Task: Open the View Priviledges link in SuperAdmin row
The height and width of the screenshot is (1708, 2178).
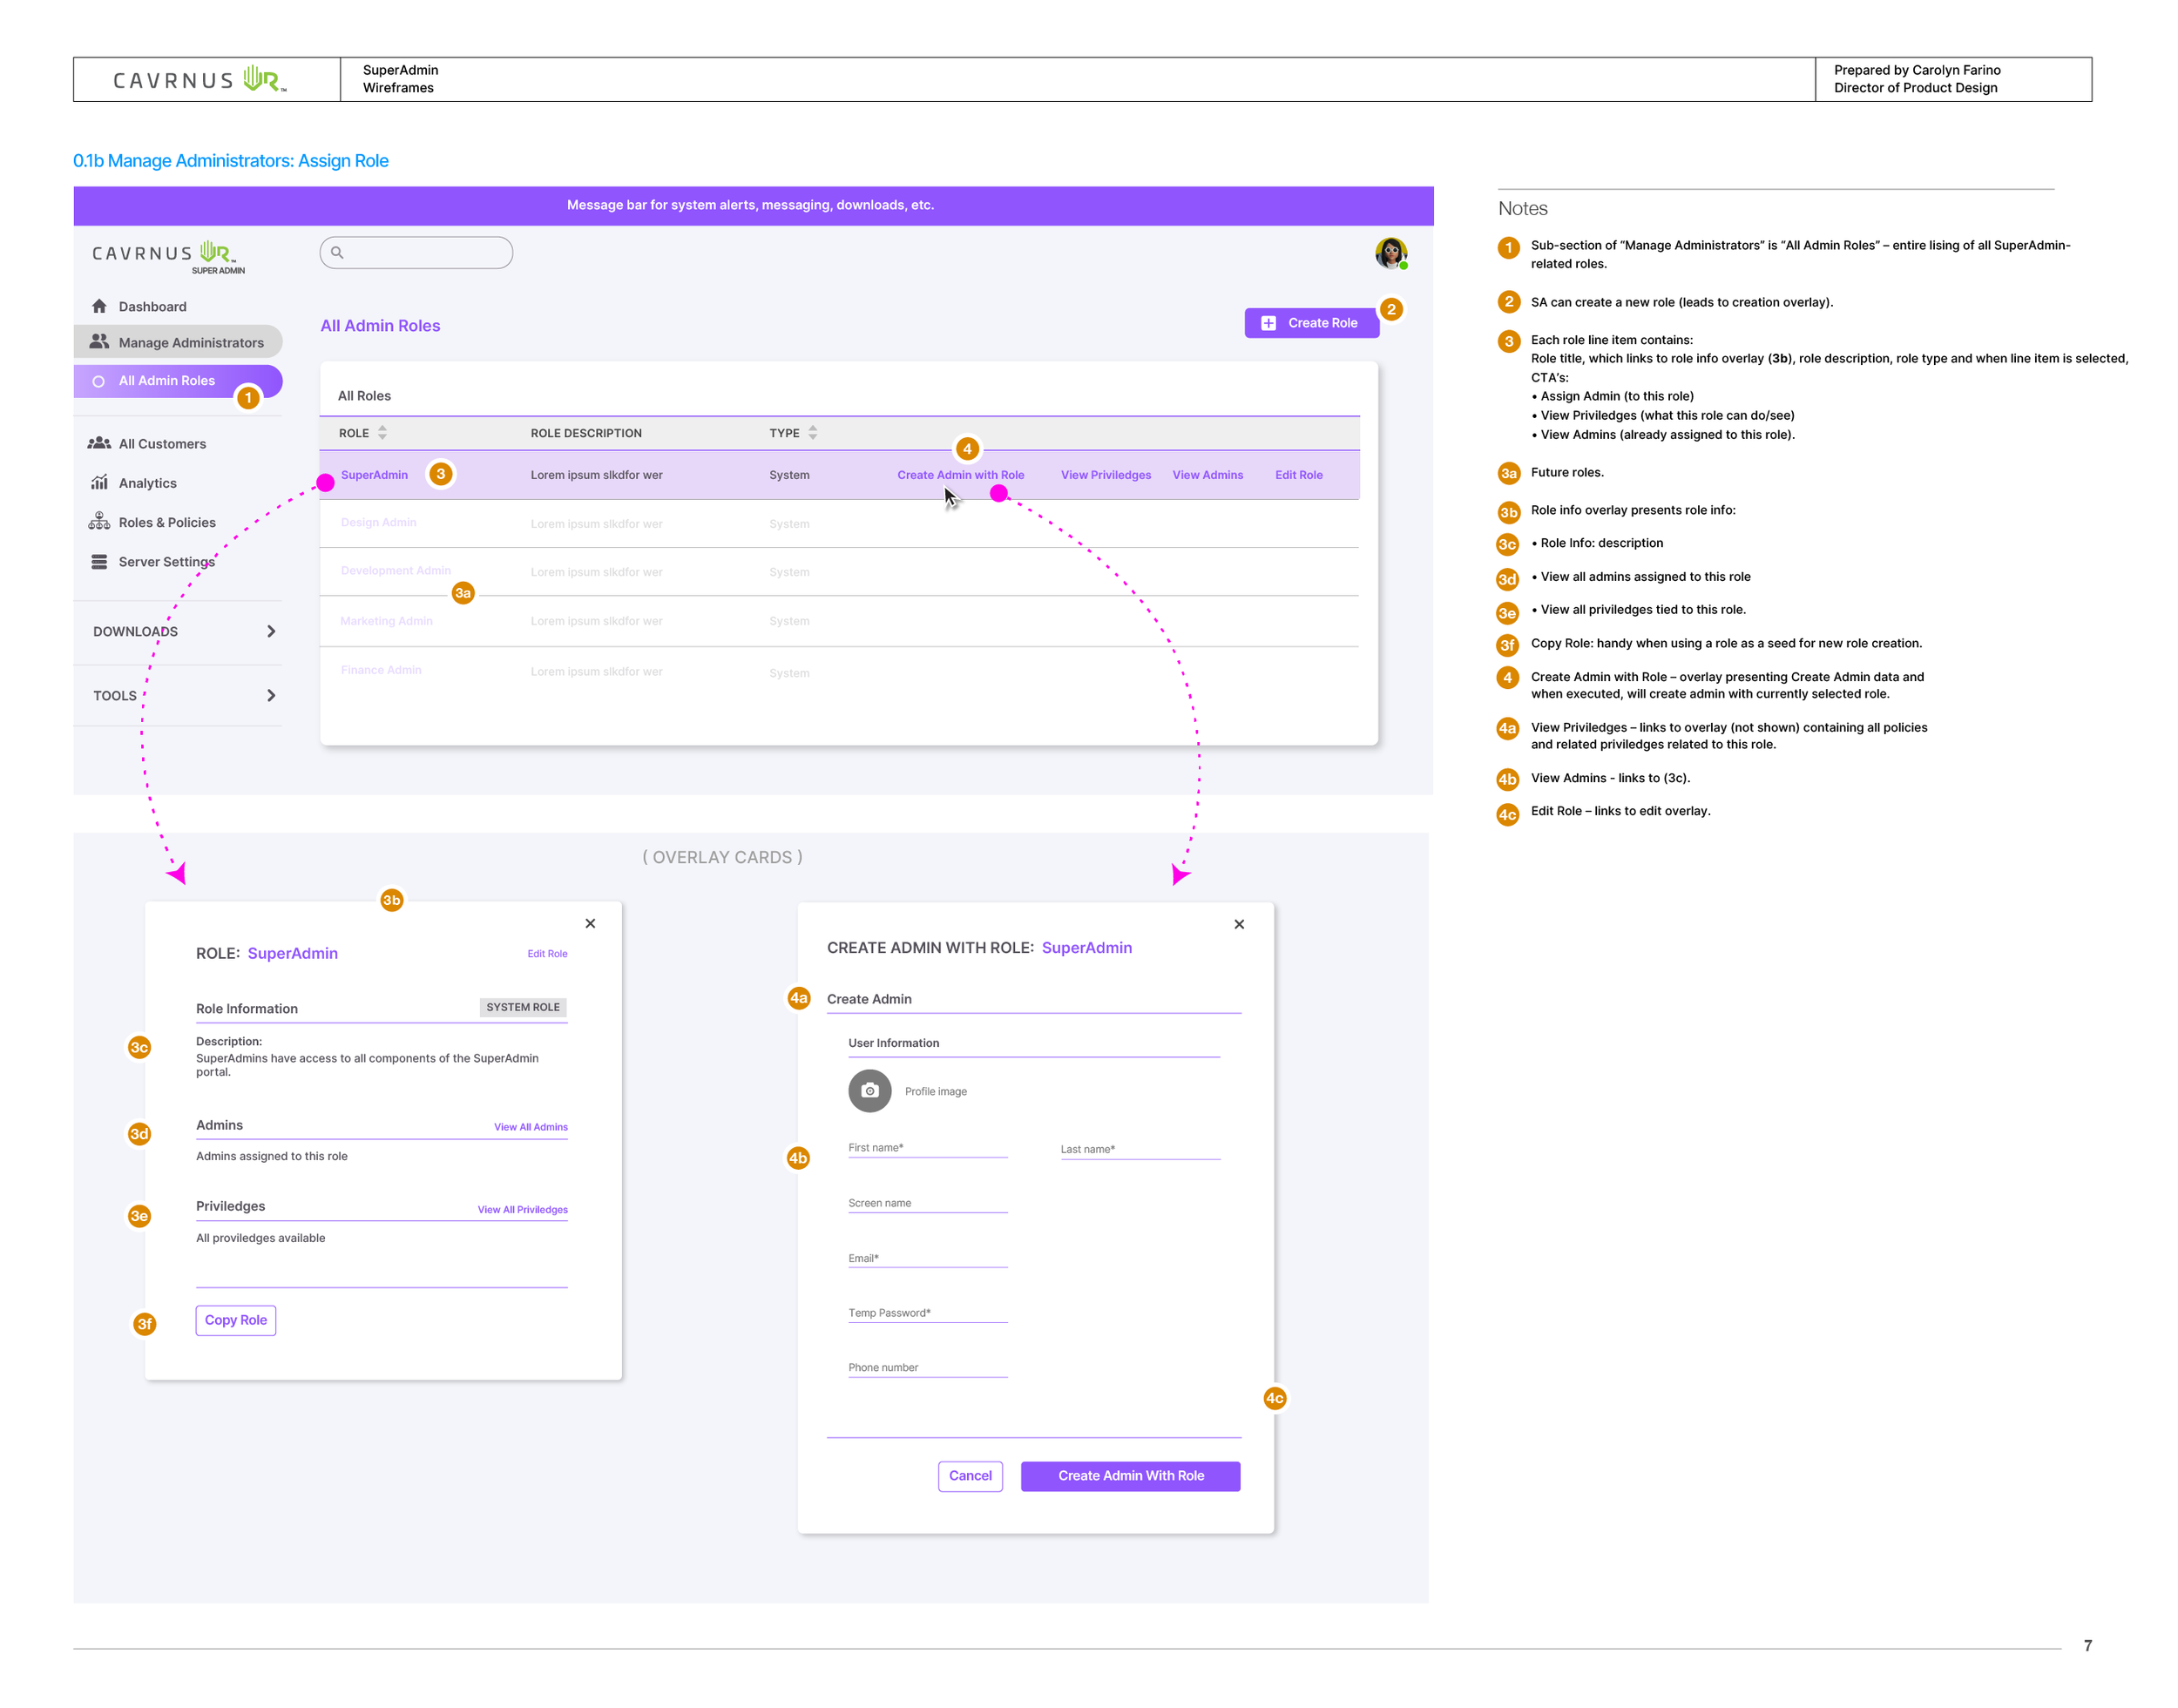Action: (x=1106, y=475)
